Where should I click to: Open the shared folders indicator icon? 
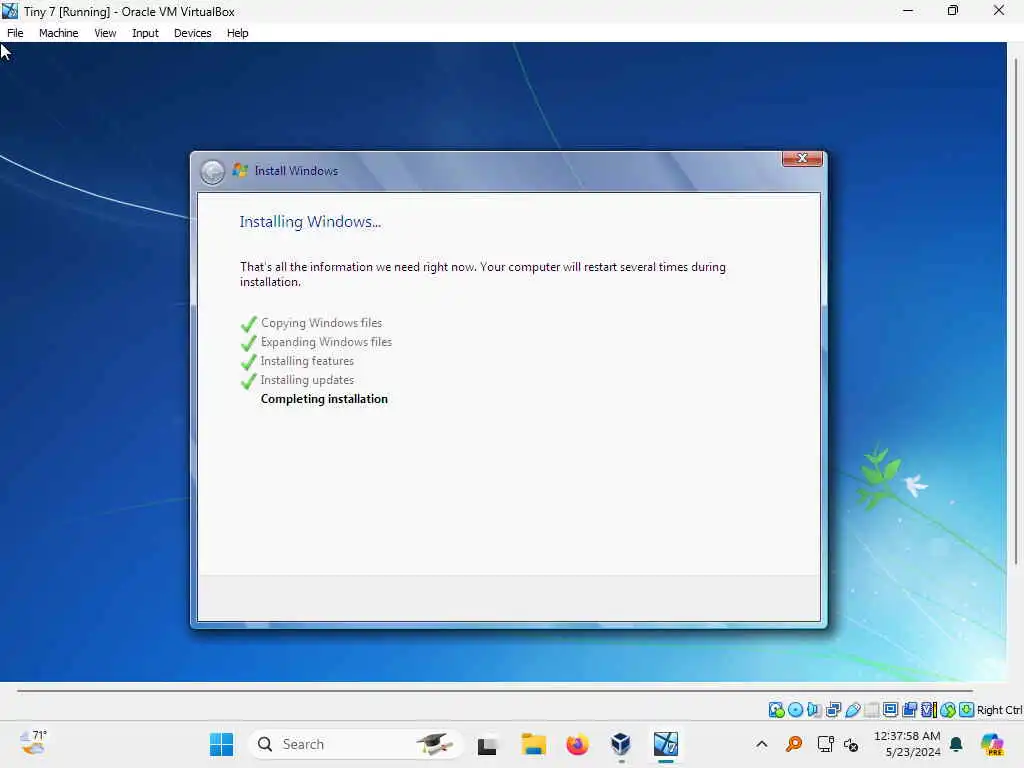point(871,710)
